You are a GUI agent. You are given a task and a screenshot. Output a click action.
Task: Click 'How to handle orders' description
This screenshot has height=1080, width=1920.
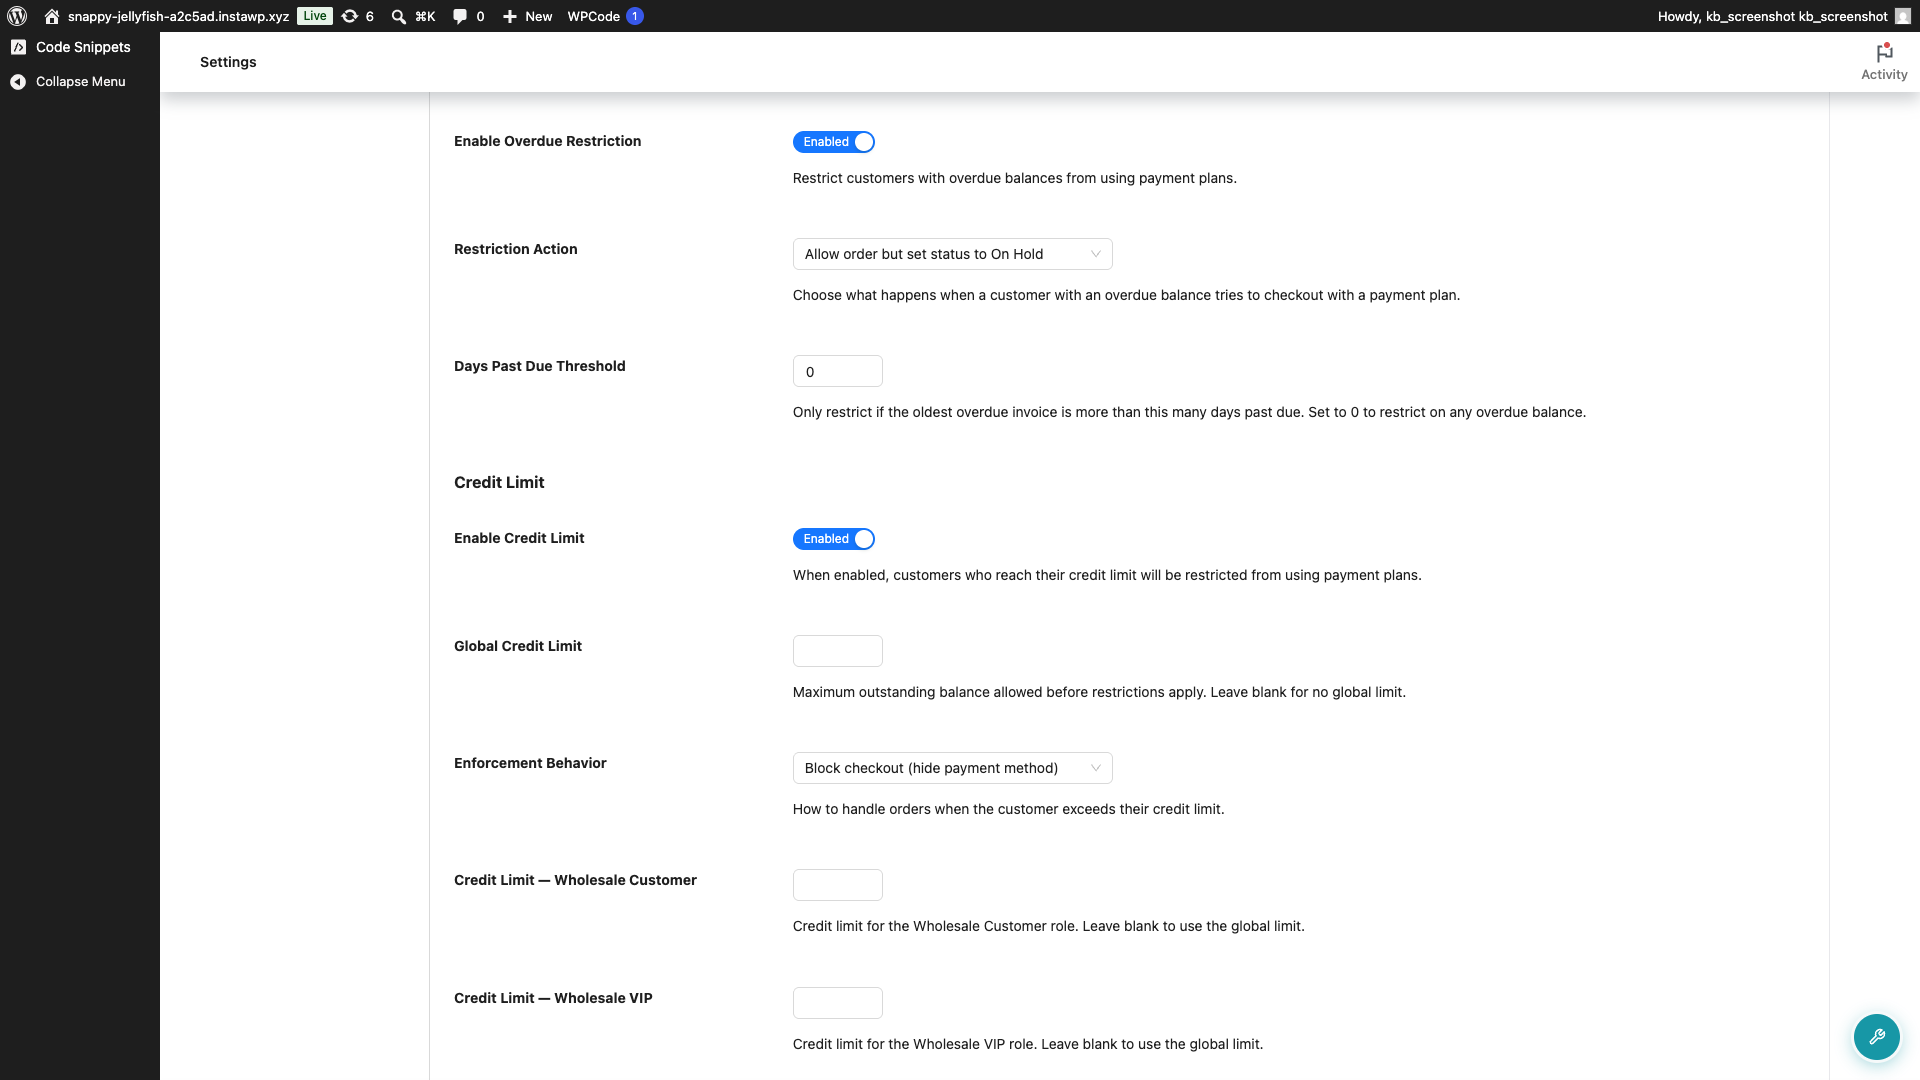1008,809
